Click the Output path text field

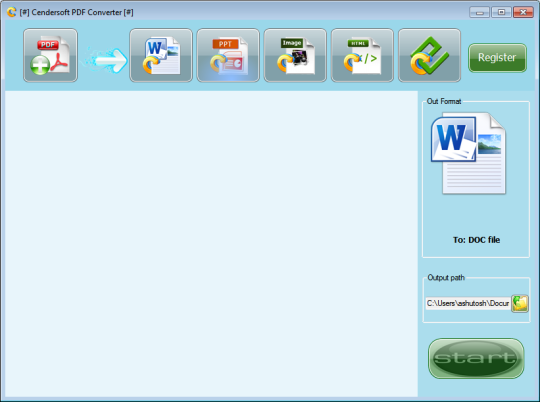(468, 303)
